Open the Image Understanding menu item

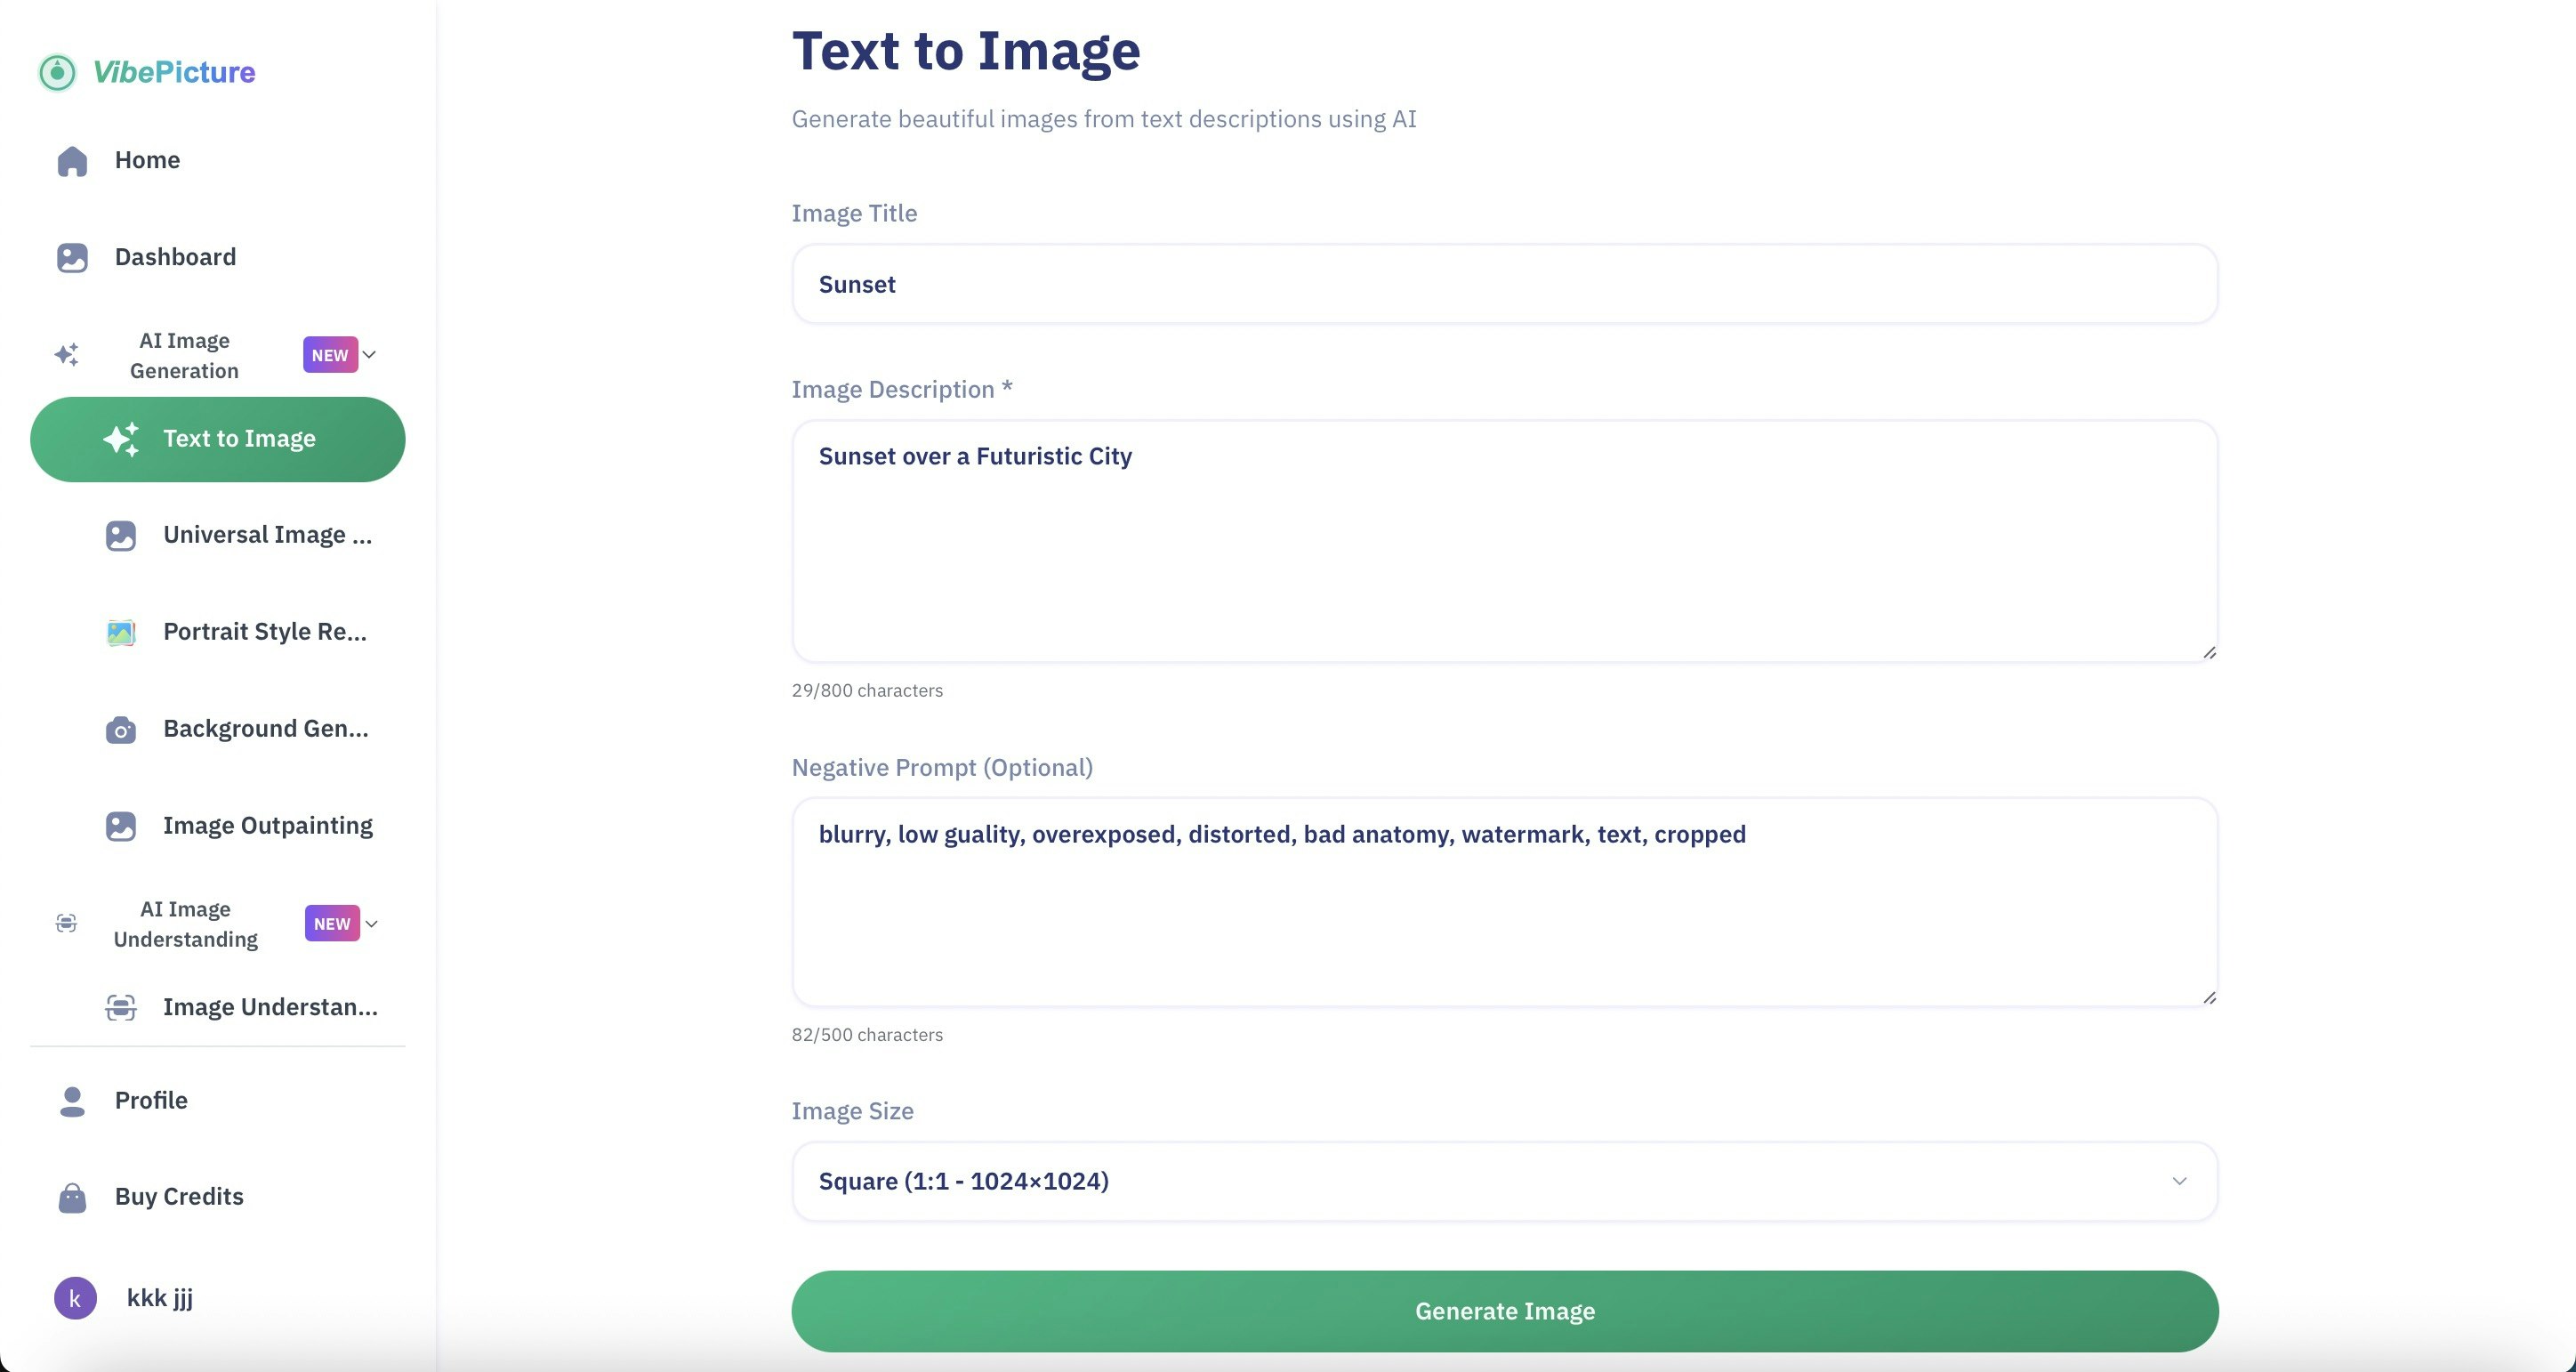click(242, 1007)
